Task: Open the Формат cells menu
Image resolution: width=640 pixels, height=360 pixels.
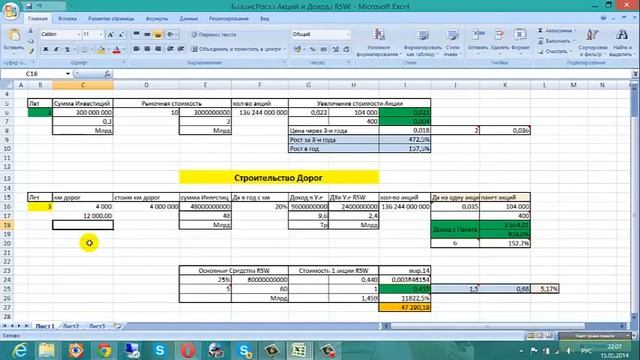Action: tap(520, 40)
